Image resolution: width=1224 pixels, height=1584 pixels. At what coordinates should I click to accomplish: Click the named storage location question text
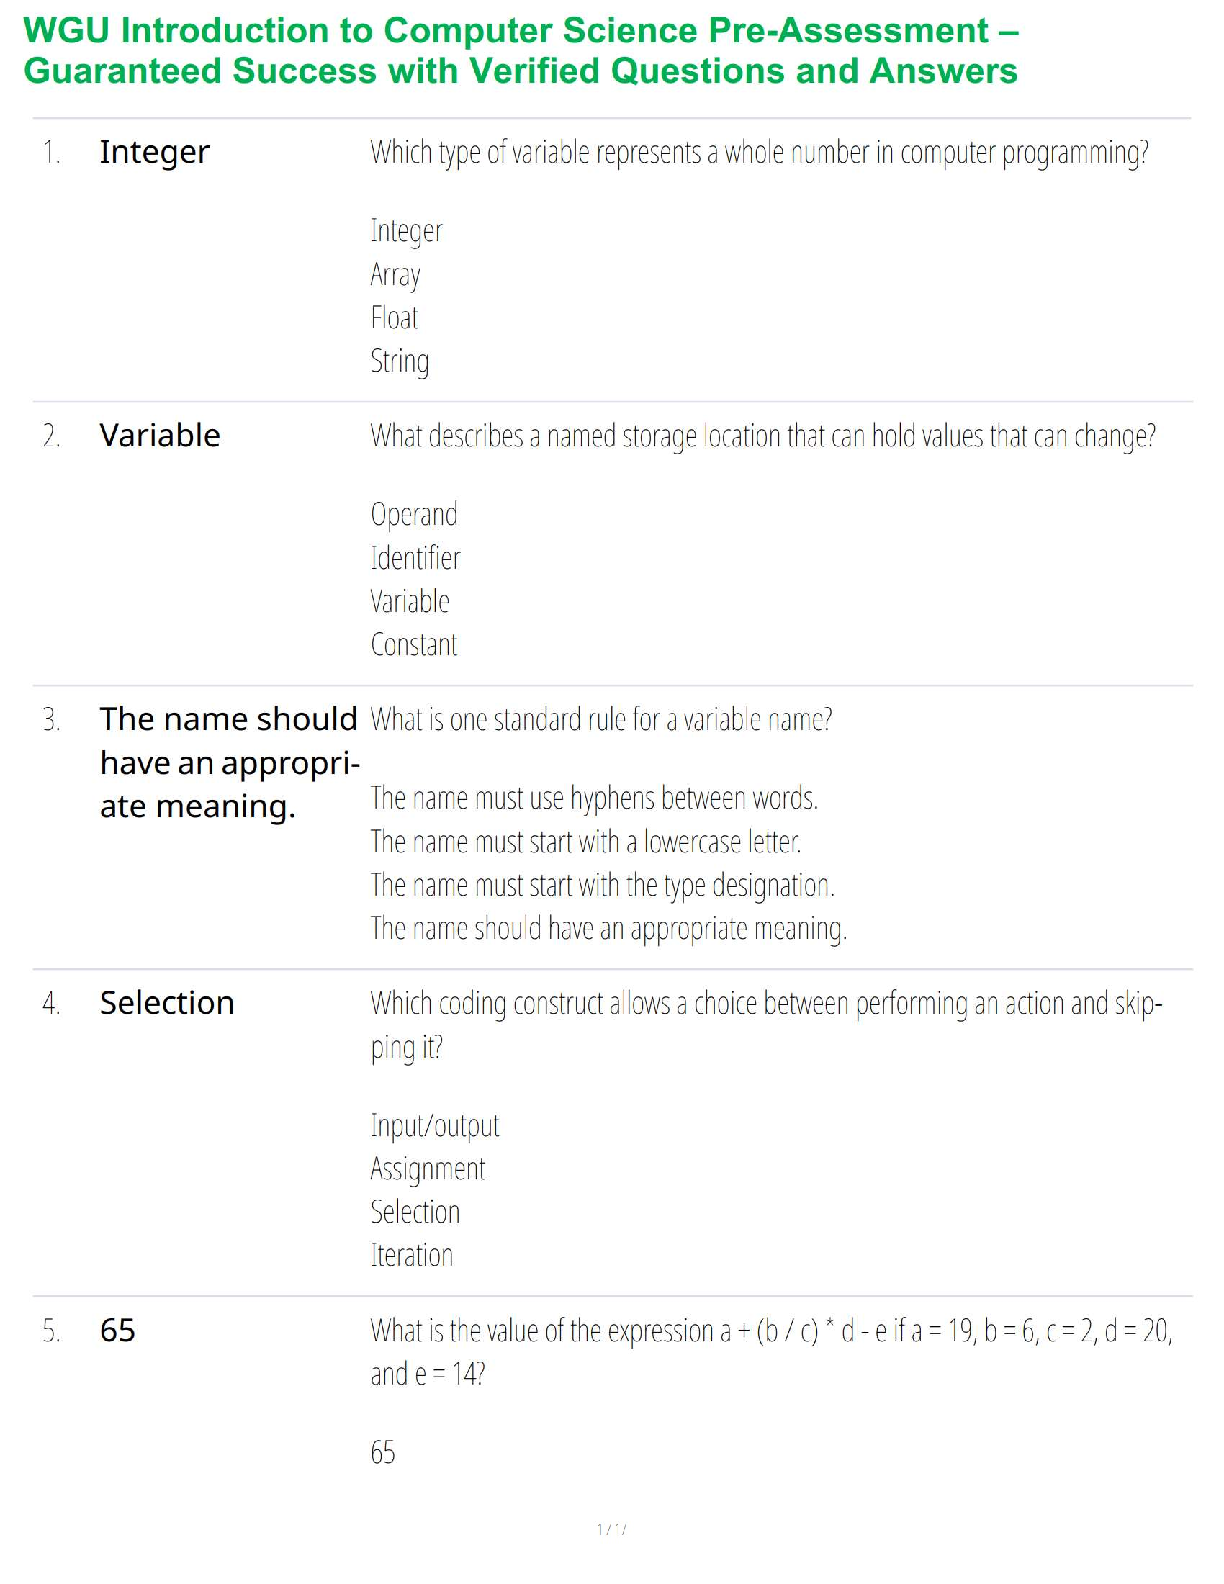(762, 437)
